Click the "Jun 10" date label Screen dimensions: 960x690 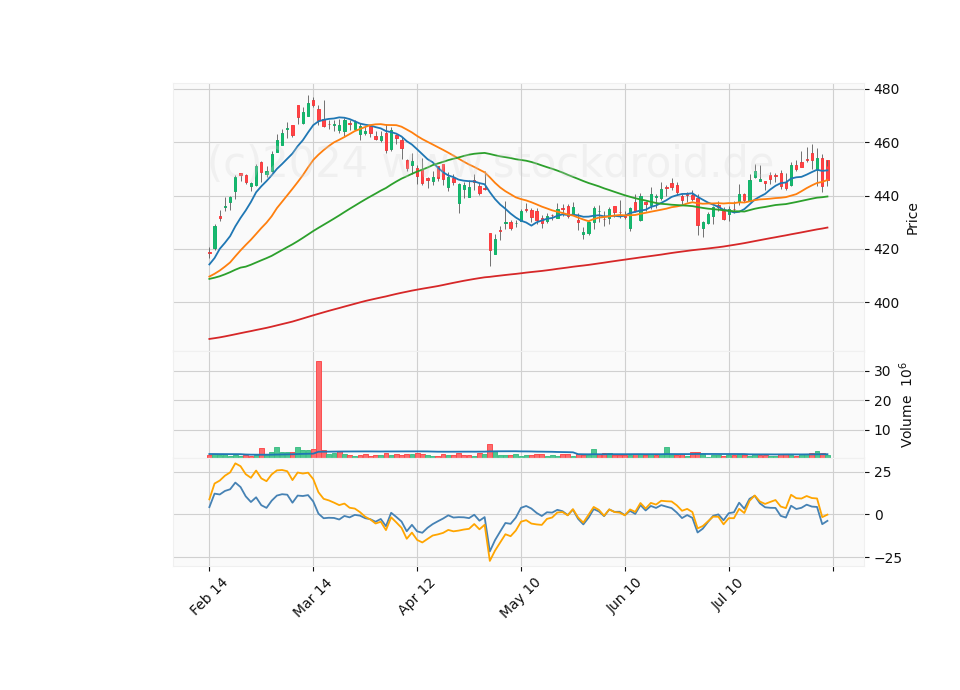pyautogui.click(x=623, y=596)
